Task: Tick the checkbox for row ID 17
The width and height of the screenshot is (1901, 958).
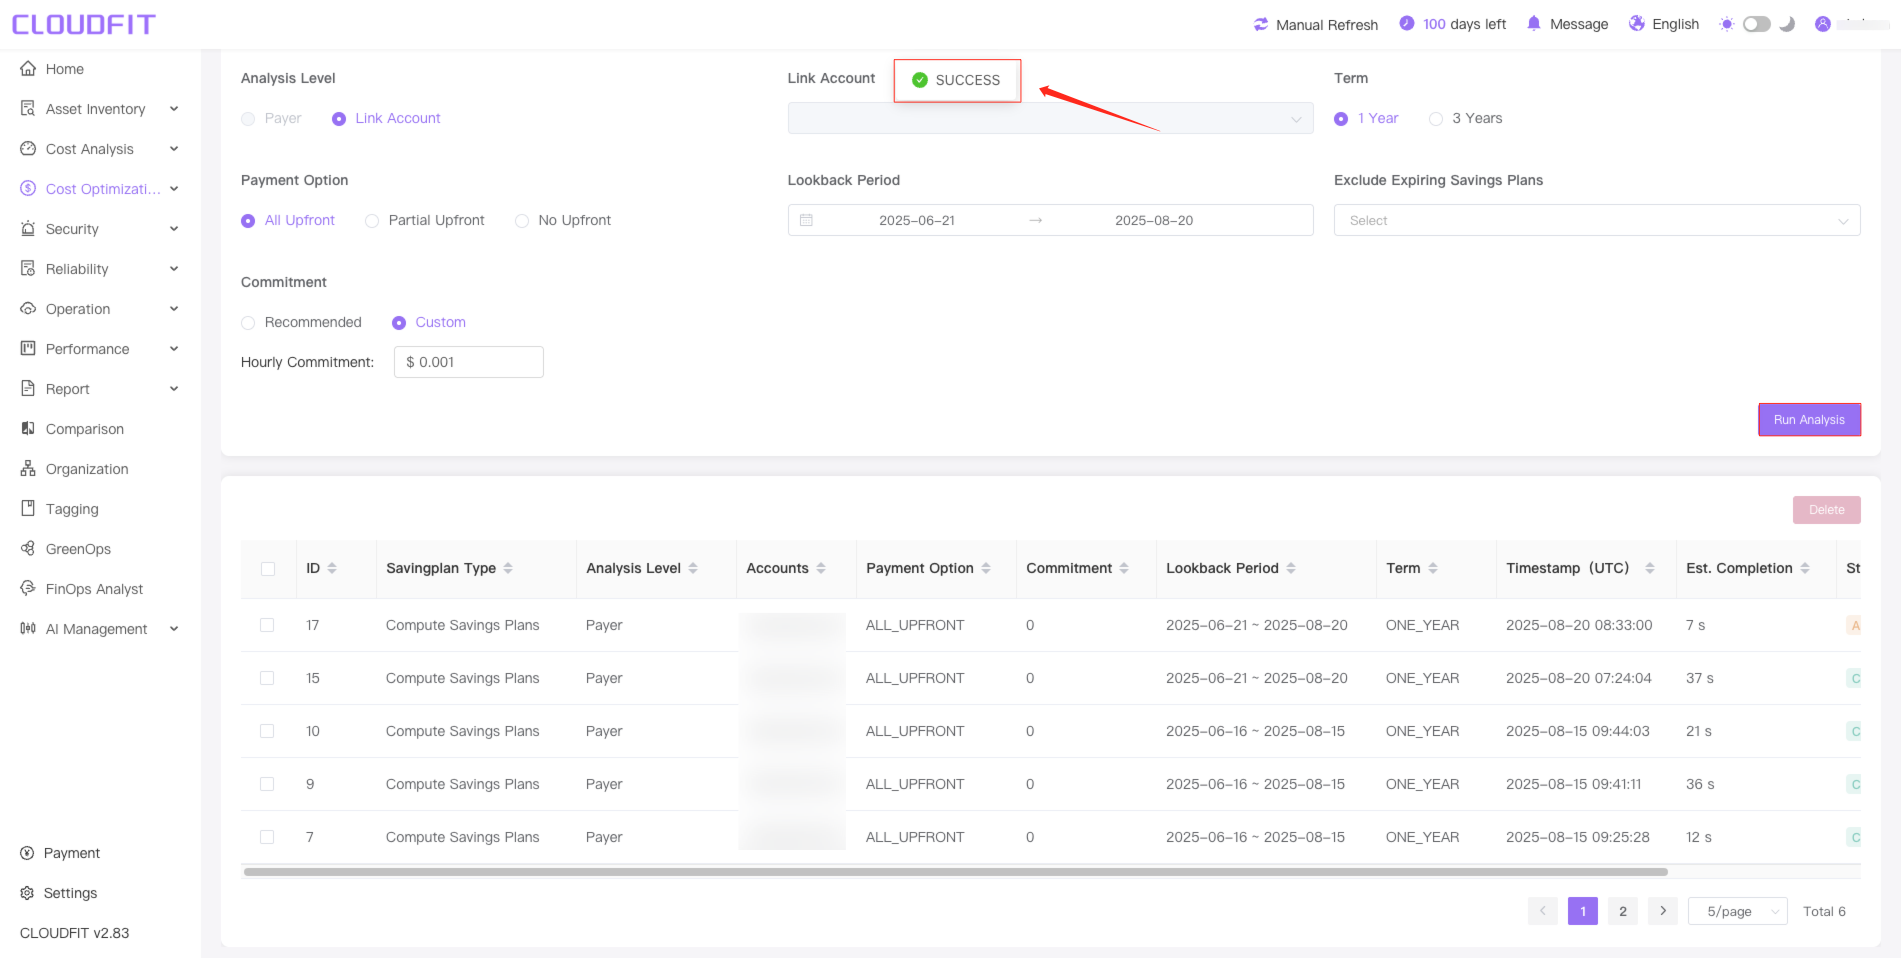Action: coord(267,625)
